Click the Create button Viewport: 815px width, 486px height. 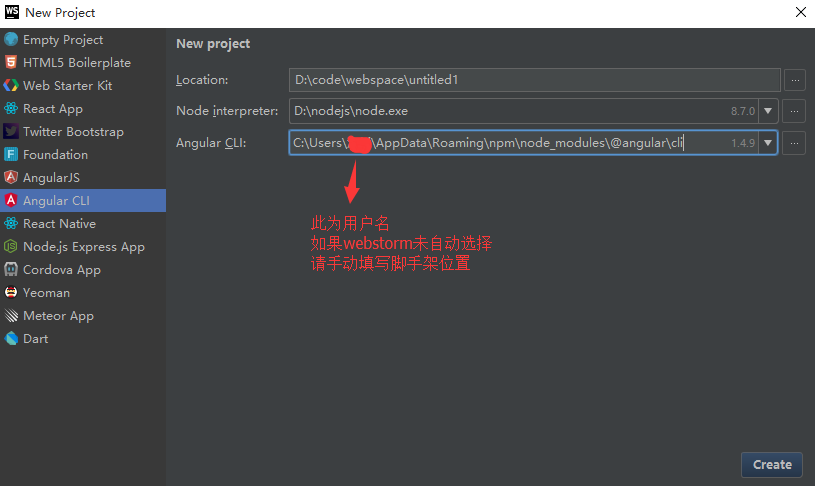click(772, 464)
